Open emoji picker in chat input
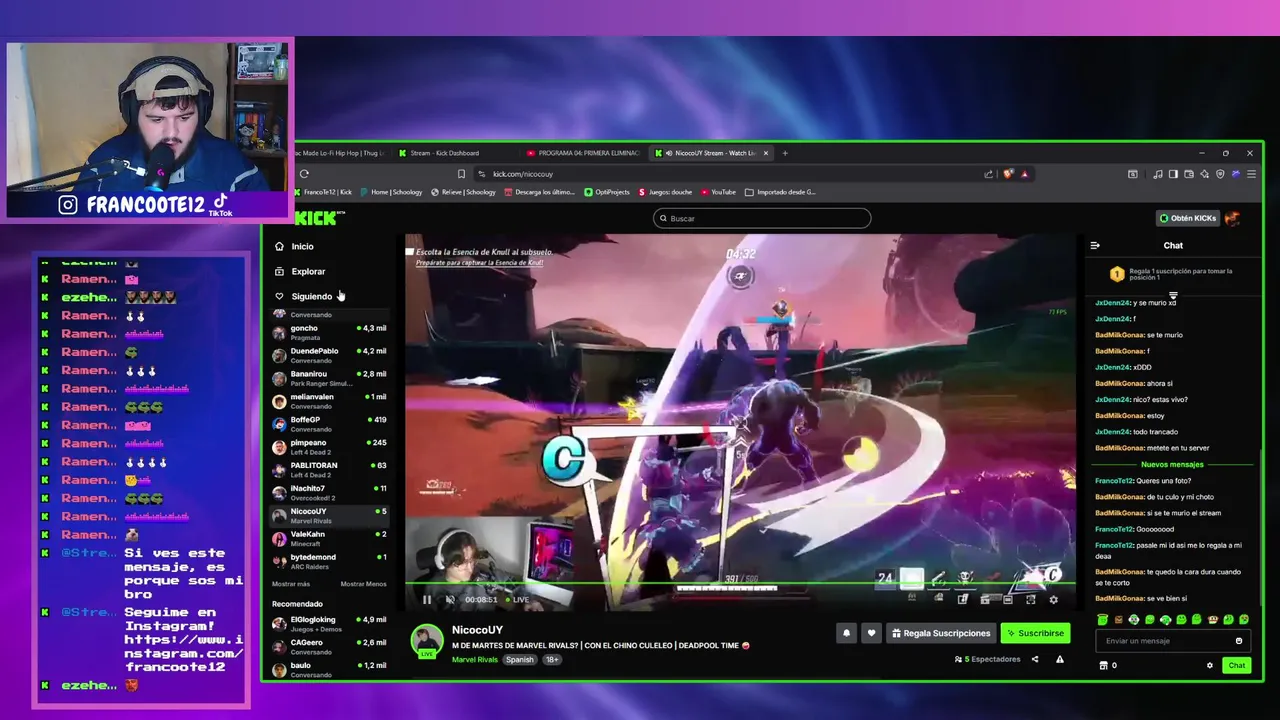This screenshot has height=720, width=1280. (1239, 641)
